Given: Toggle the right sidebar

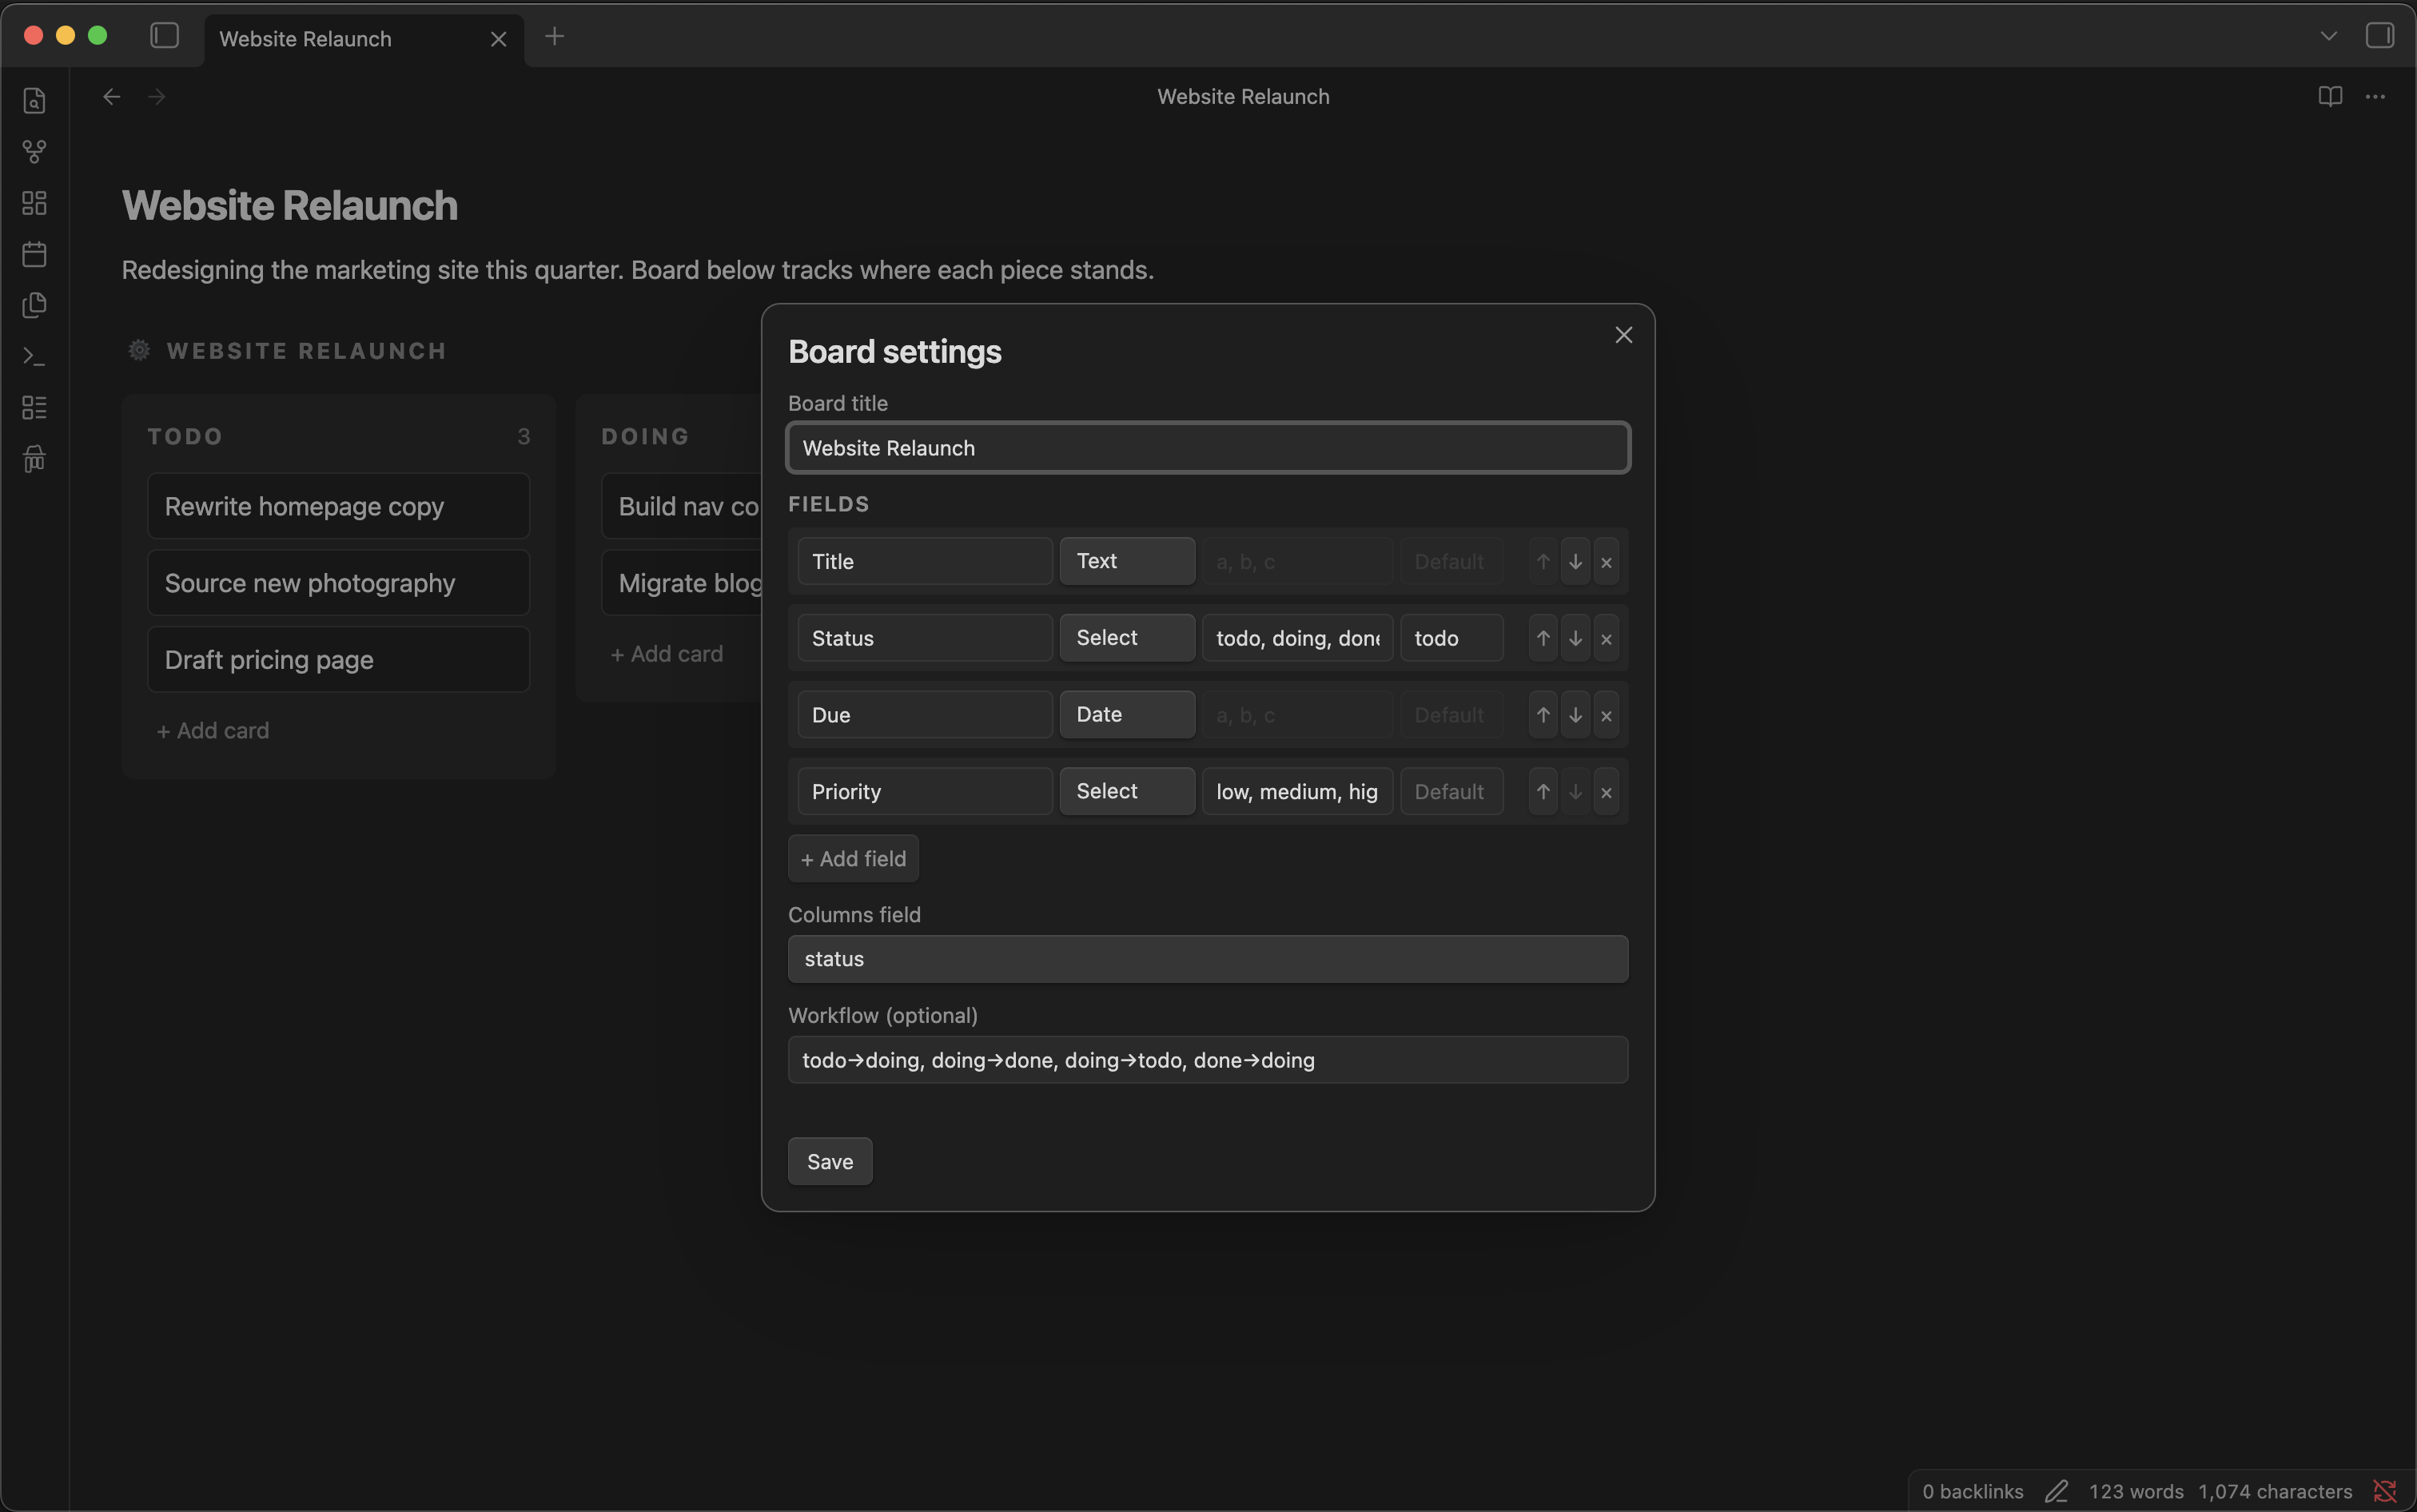Looking at the screenshot, I should tap(2379, 36).
